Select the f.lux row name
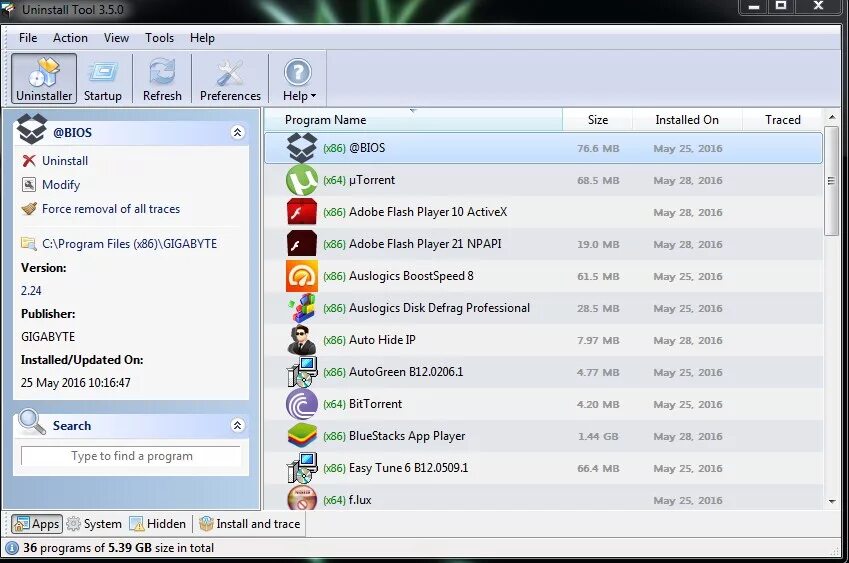The image size is (849, 563). pyautogui.click(x=360, y=500)
